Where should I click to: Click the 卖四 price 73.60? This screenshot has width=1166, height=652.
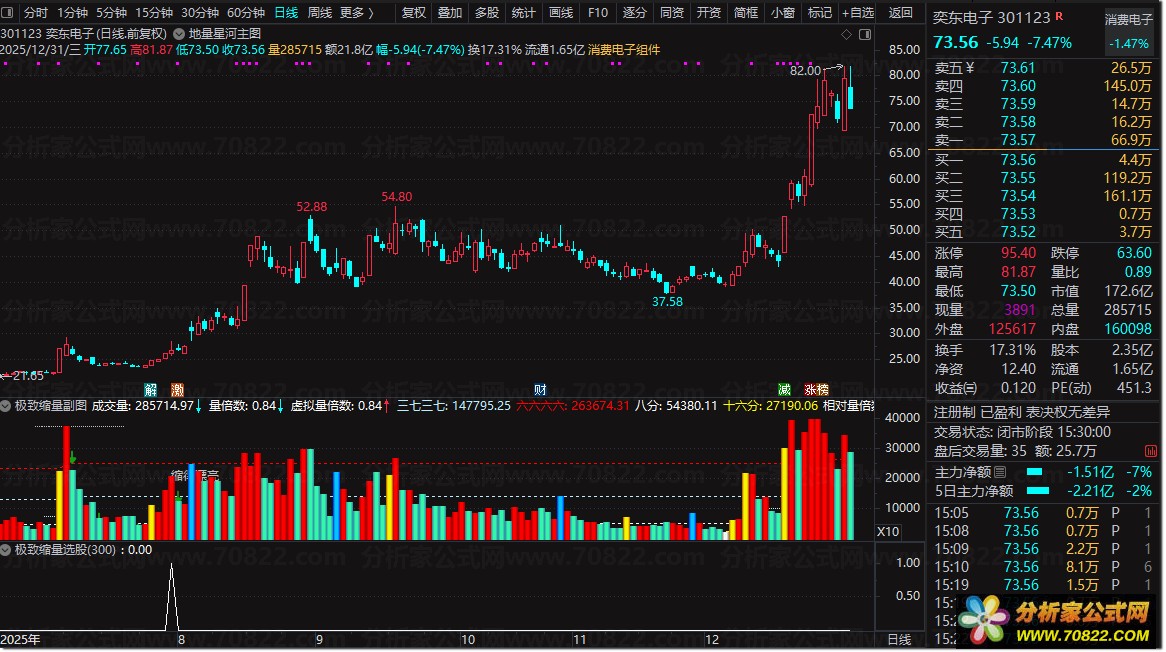pyautogui.click(x=1018, y=86)
